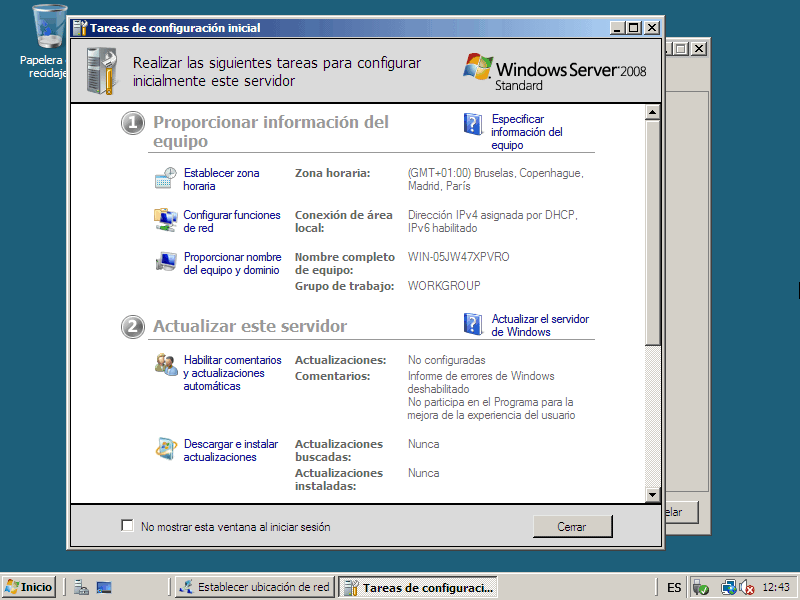Viewport: 800px width, 600px height.
Task: Minimize the Tareas de configuración inicial window
Action: [617, 28]
